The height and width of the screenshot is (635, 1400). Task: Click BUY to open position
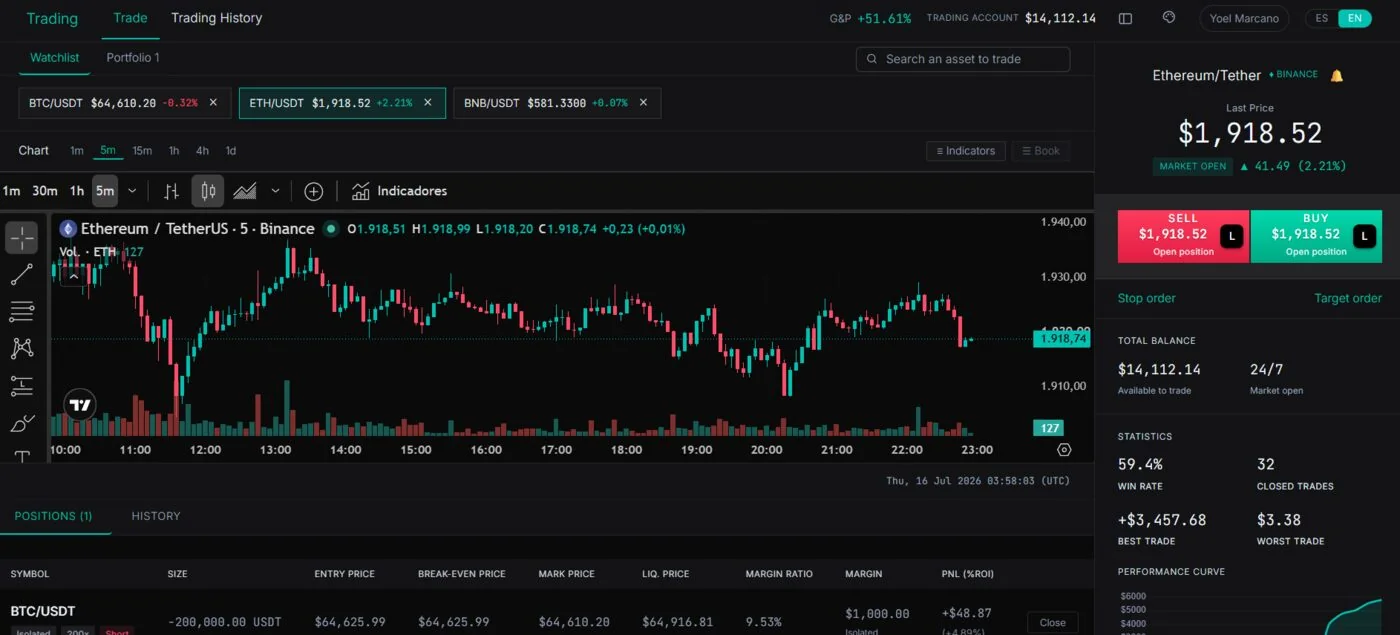point(1316,236)
